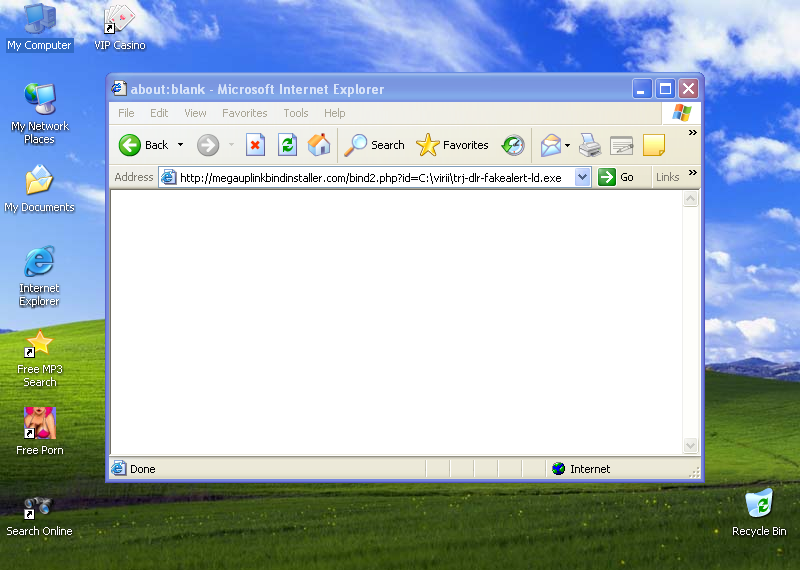Click the Windows flag logo in IE

[x=682, y=113]
